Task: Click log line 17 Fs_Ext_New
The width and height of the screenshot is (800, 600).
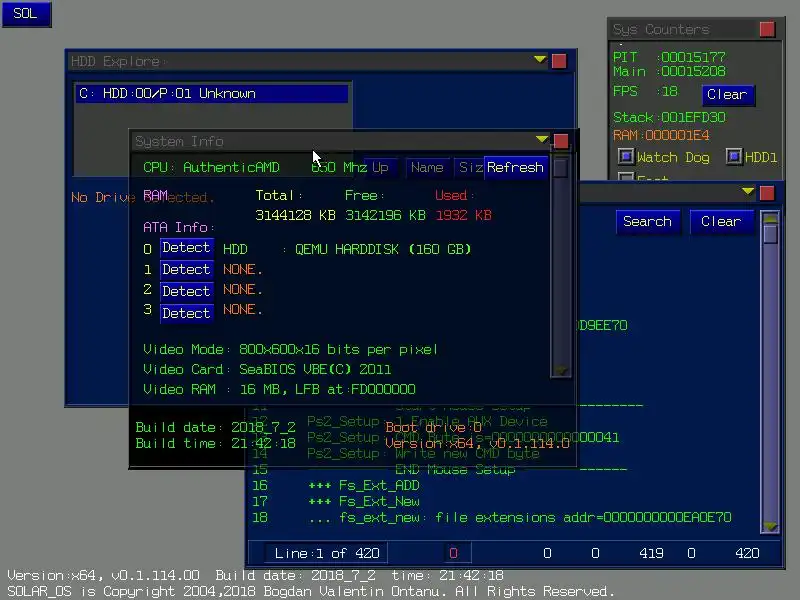Action: (x=364, y=502)
